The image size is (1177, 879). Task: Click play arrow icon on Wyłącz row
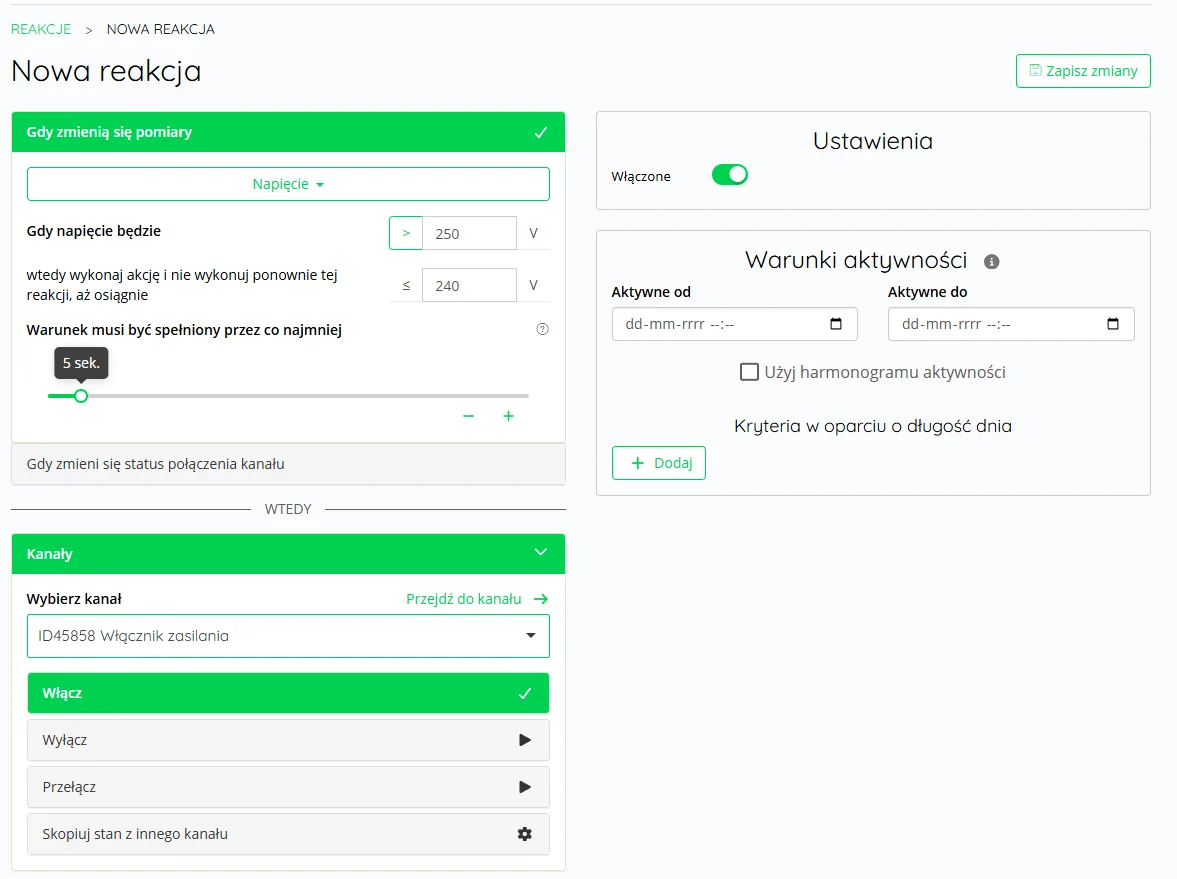[x=524, y=740]
